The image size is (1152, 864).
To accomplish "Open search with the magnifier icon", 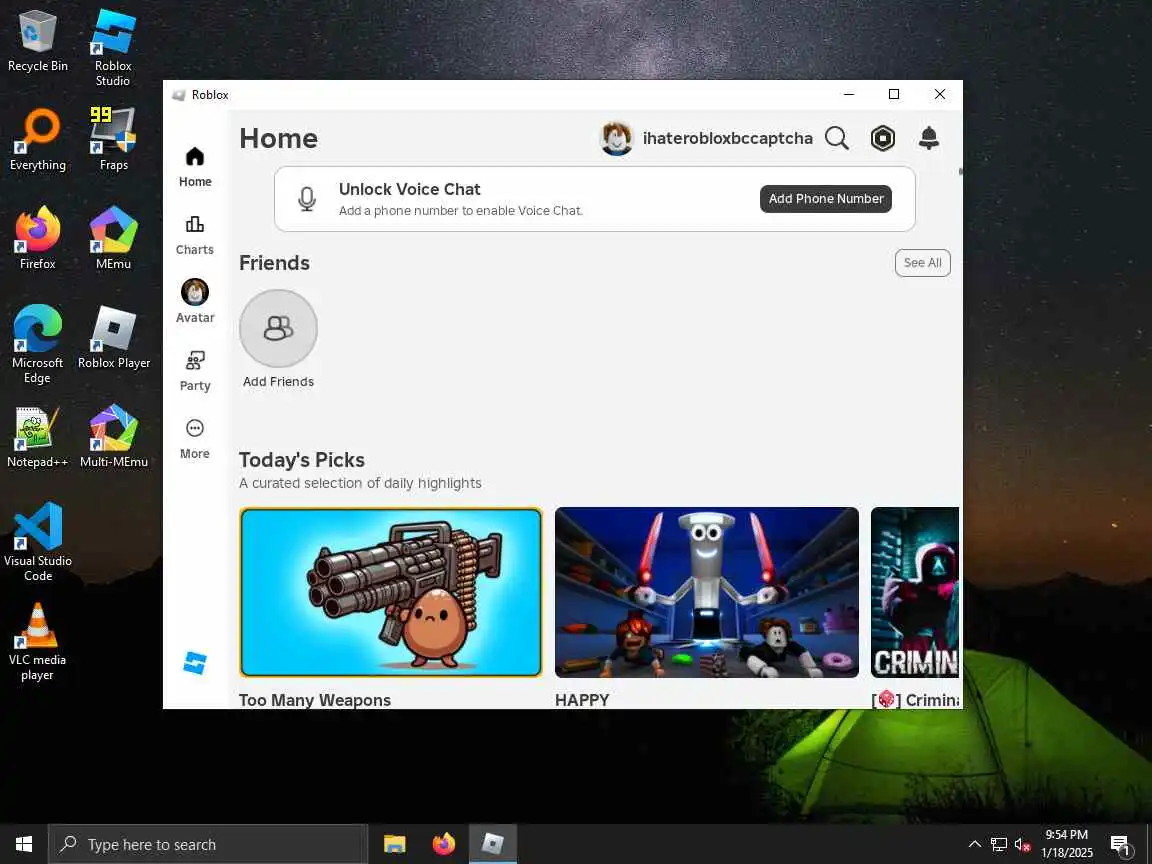I will [x=837, y=138].
